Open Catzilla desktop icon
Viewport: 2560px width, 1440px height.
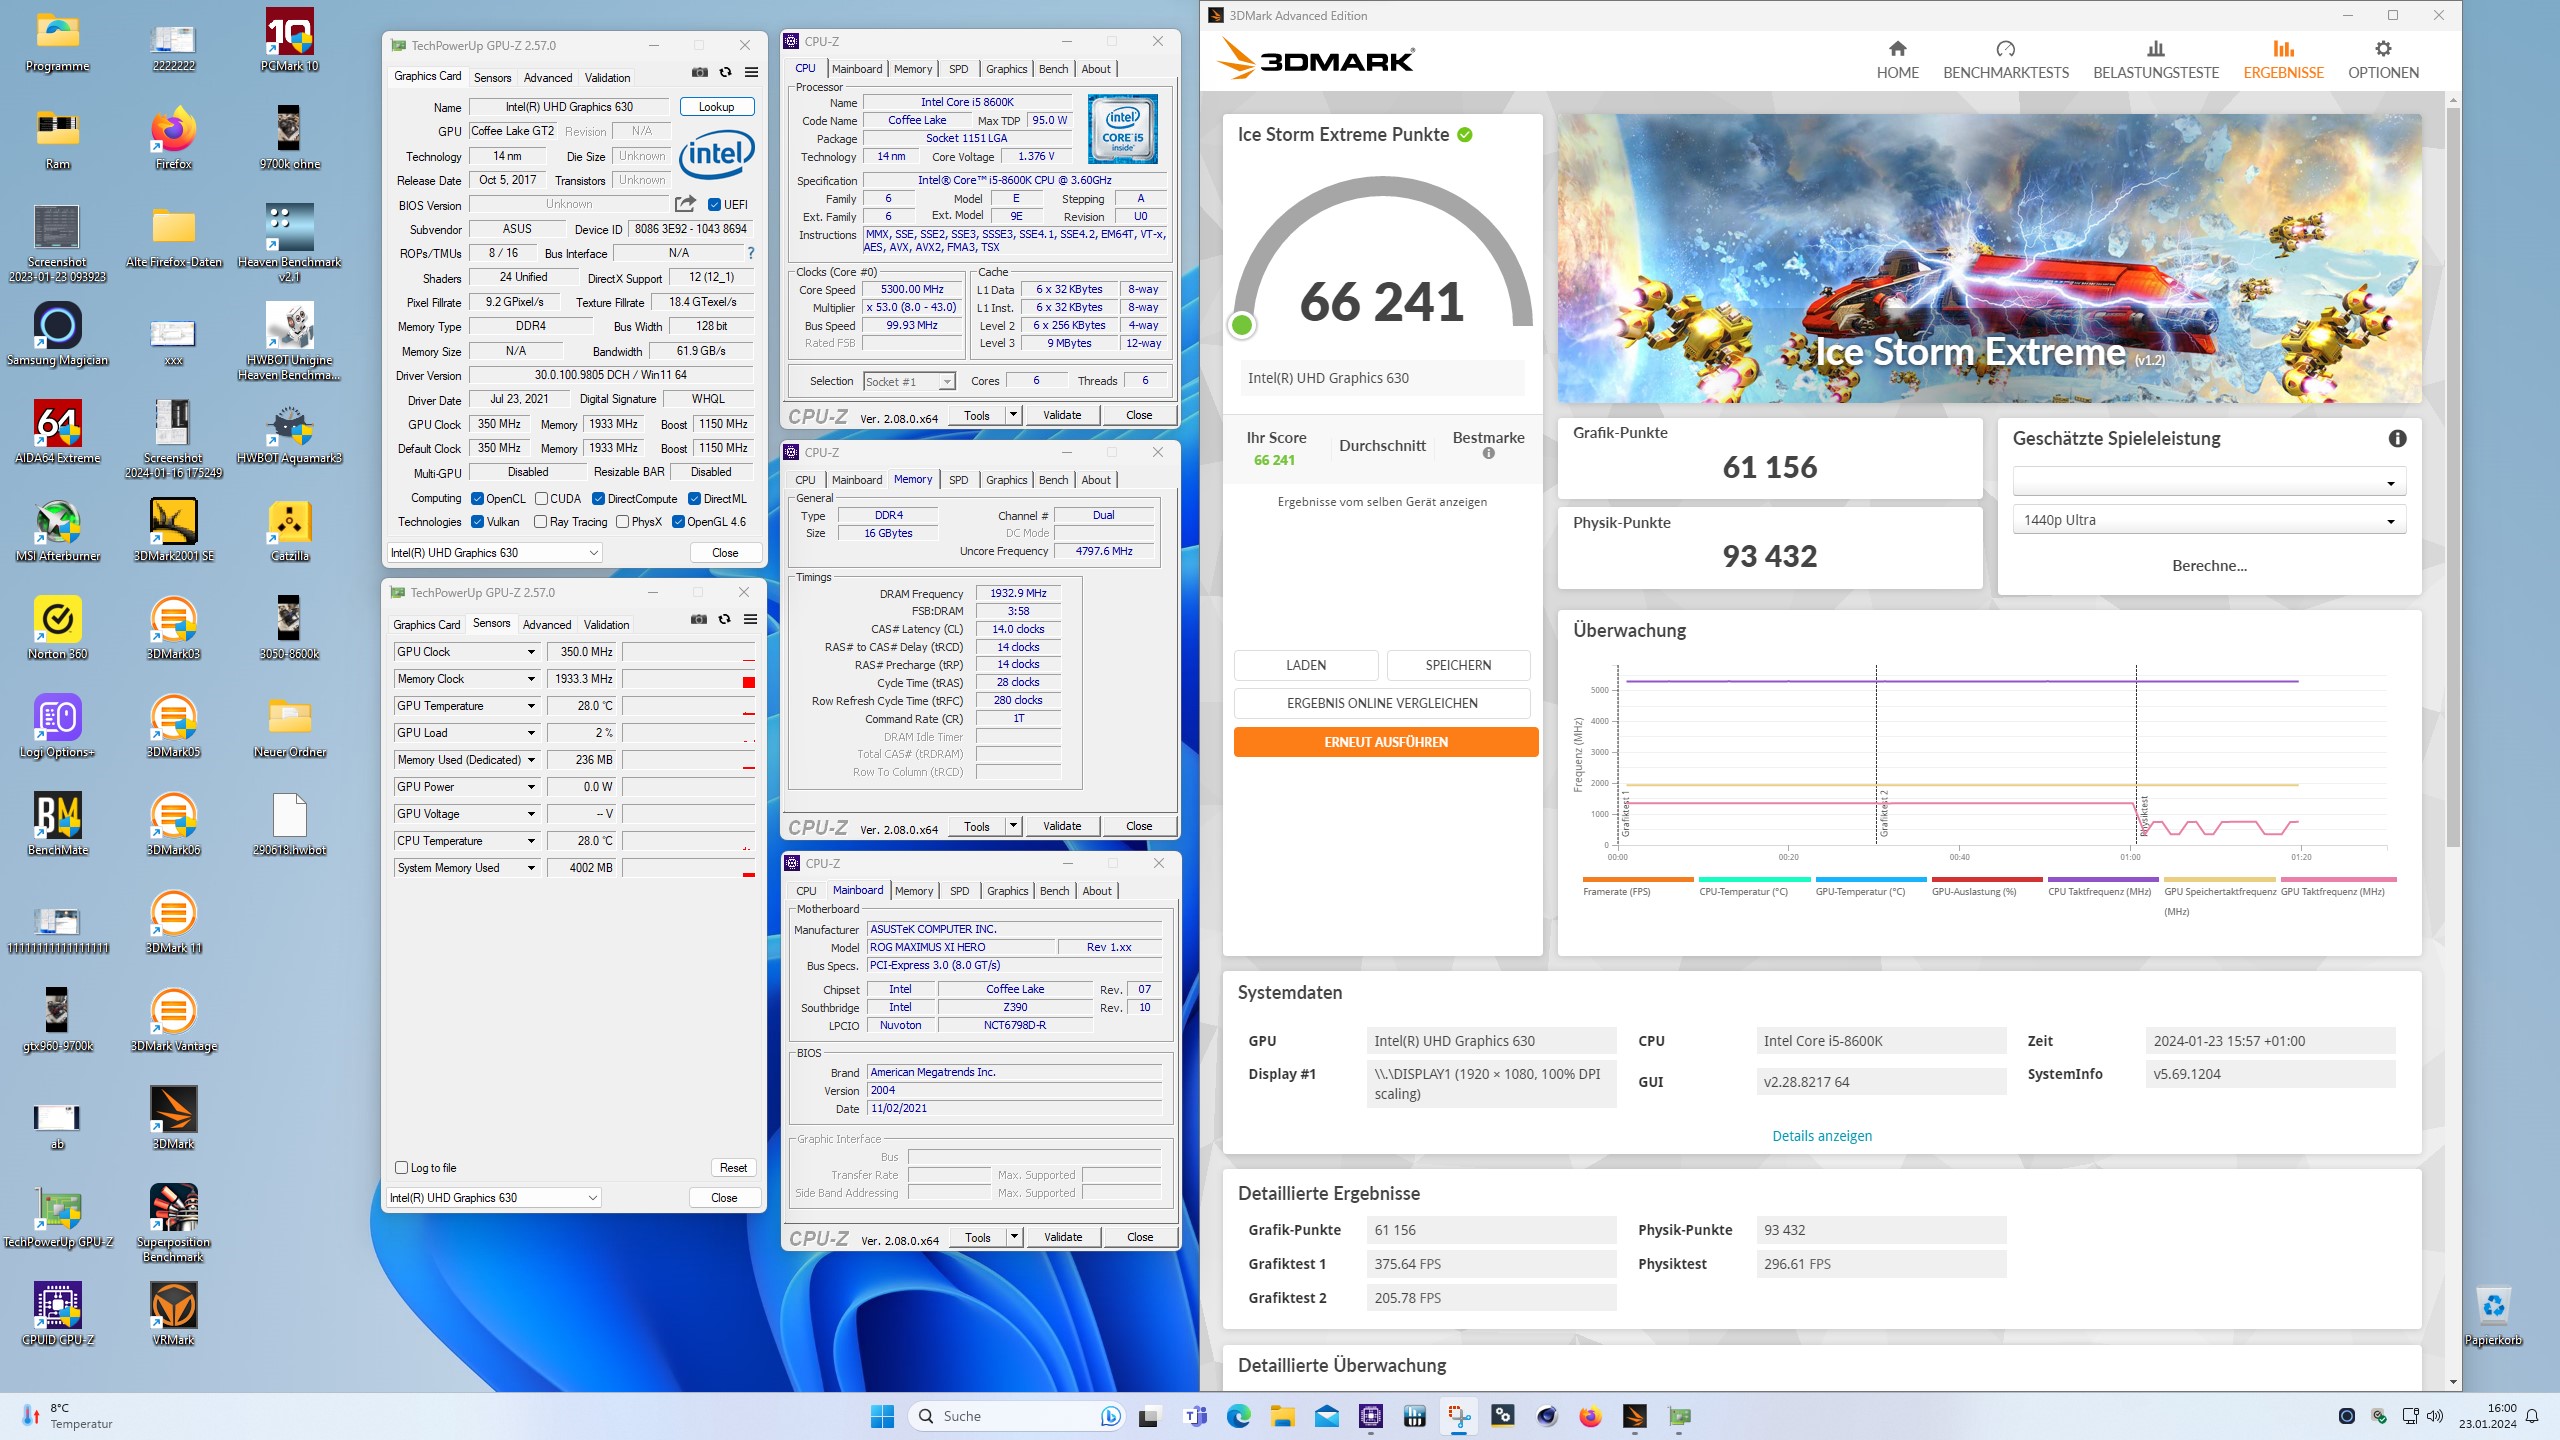coord(290,530)
